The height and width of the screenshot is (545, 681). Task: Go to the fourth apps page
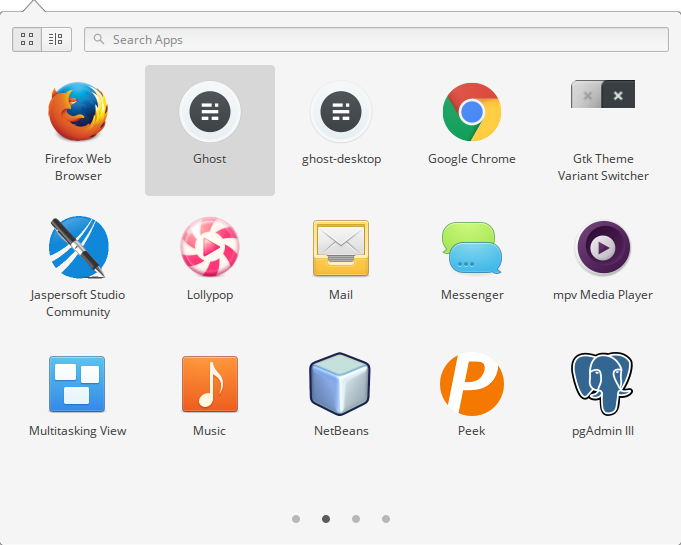click(386, 519)
